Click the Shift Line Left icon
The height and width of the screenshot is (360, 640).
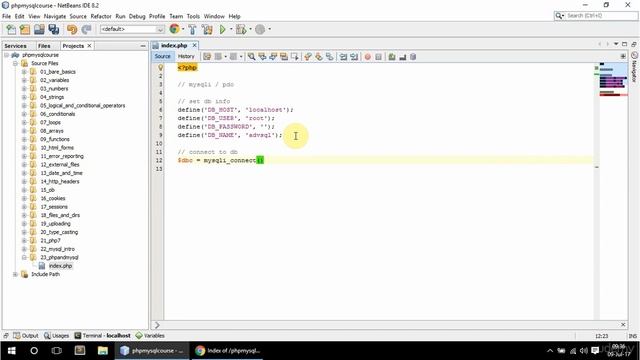(343, 57)
